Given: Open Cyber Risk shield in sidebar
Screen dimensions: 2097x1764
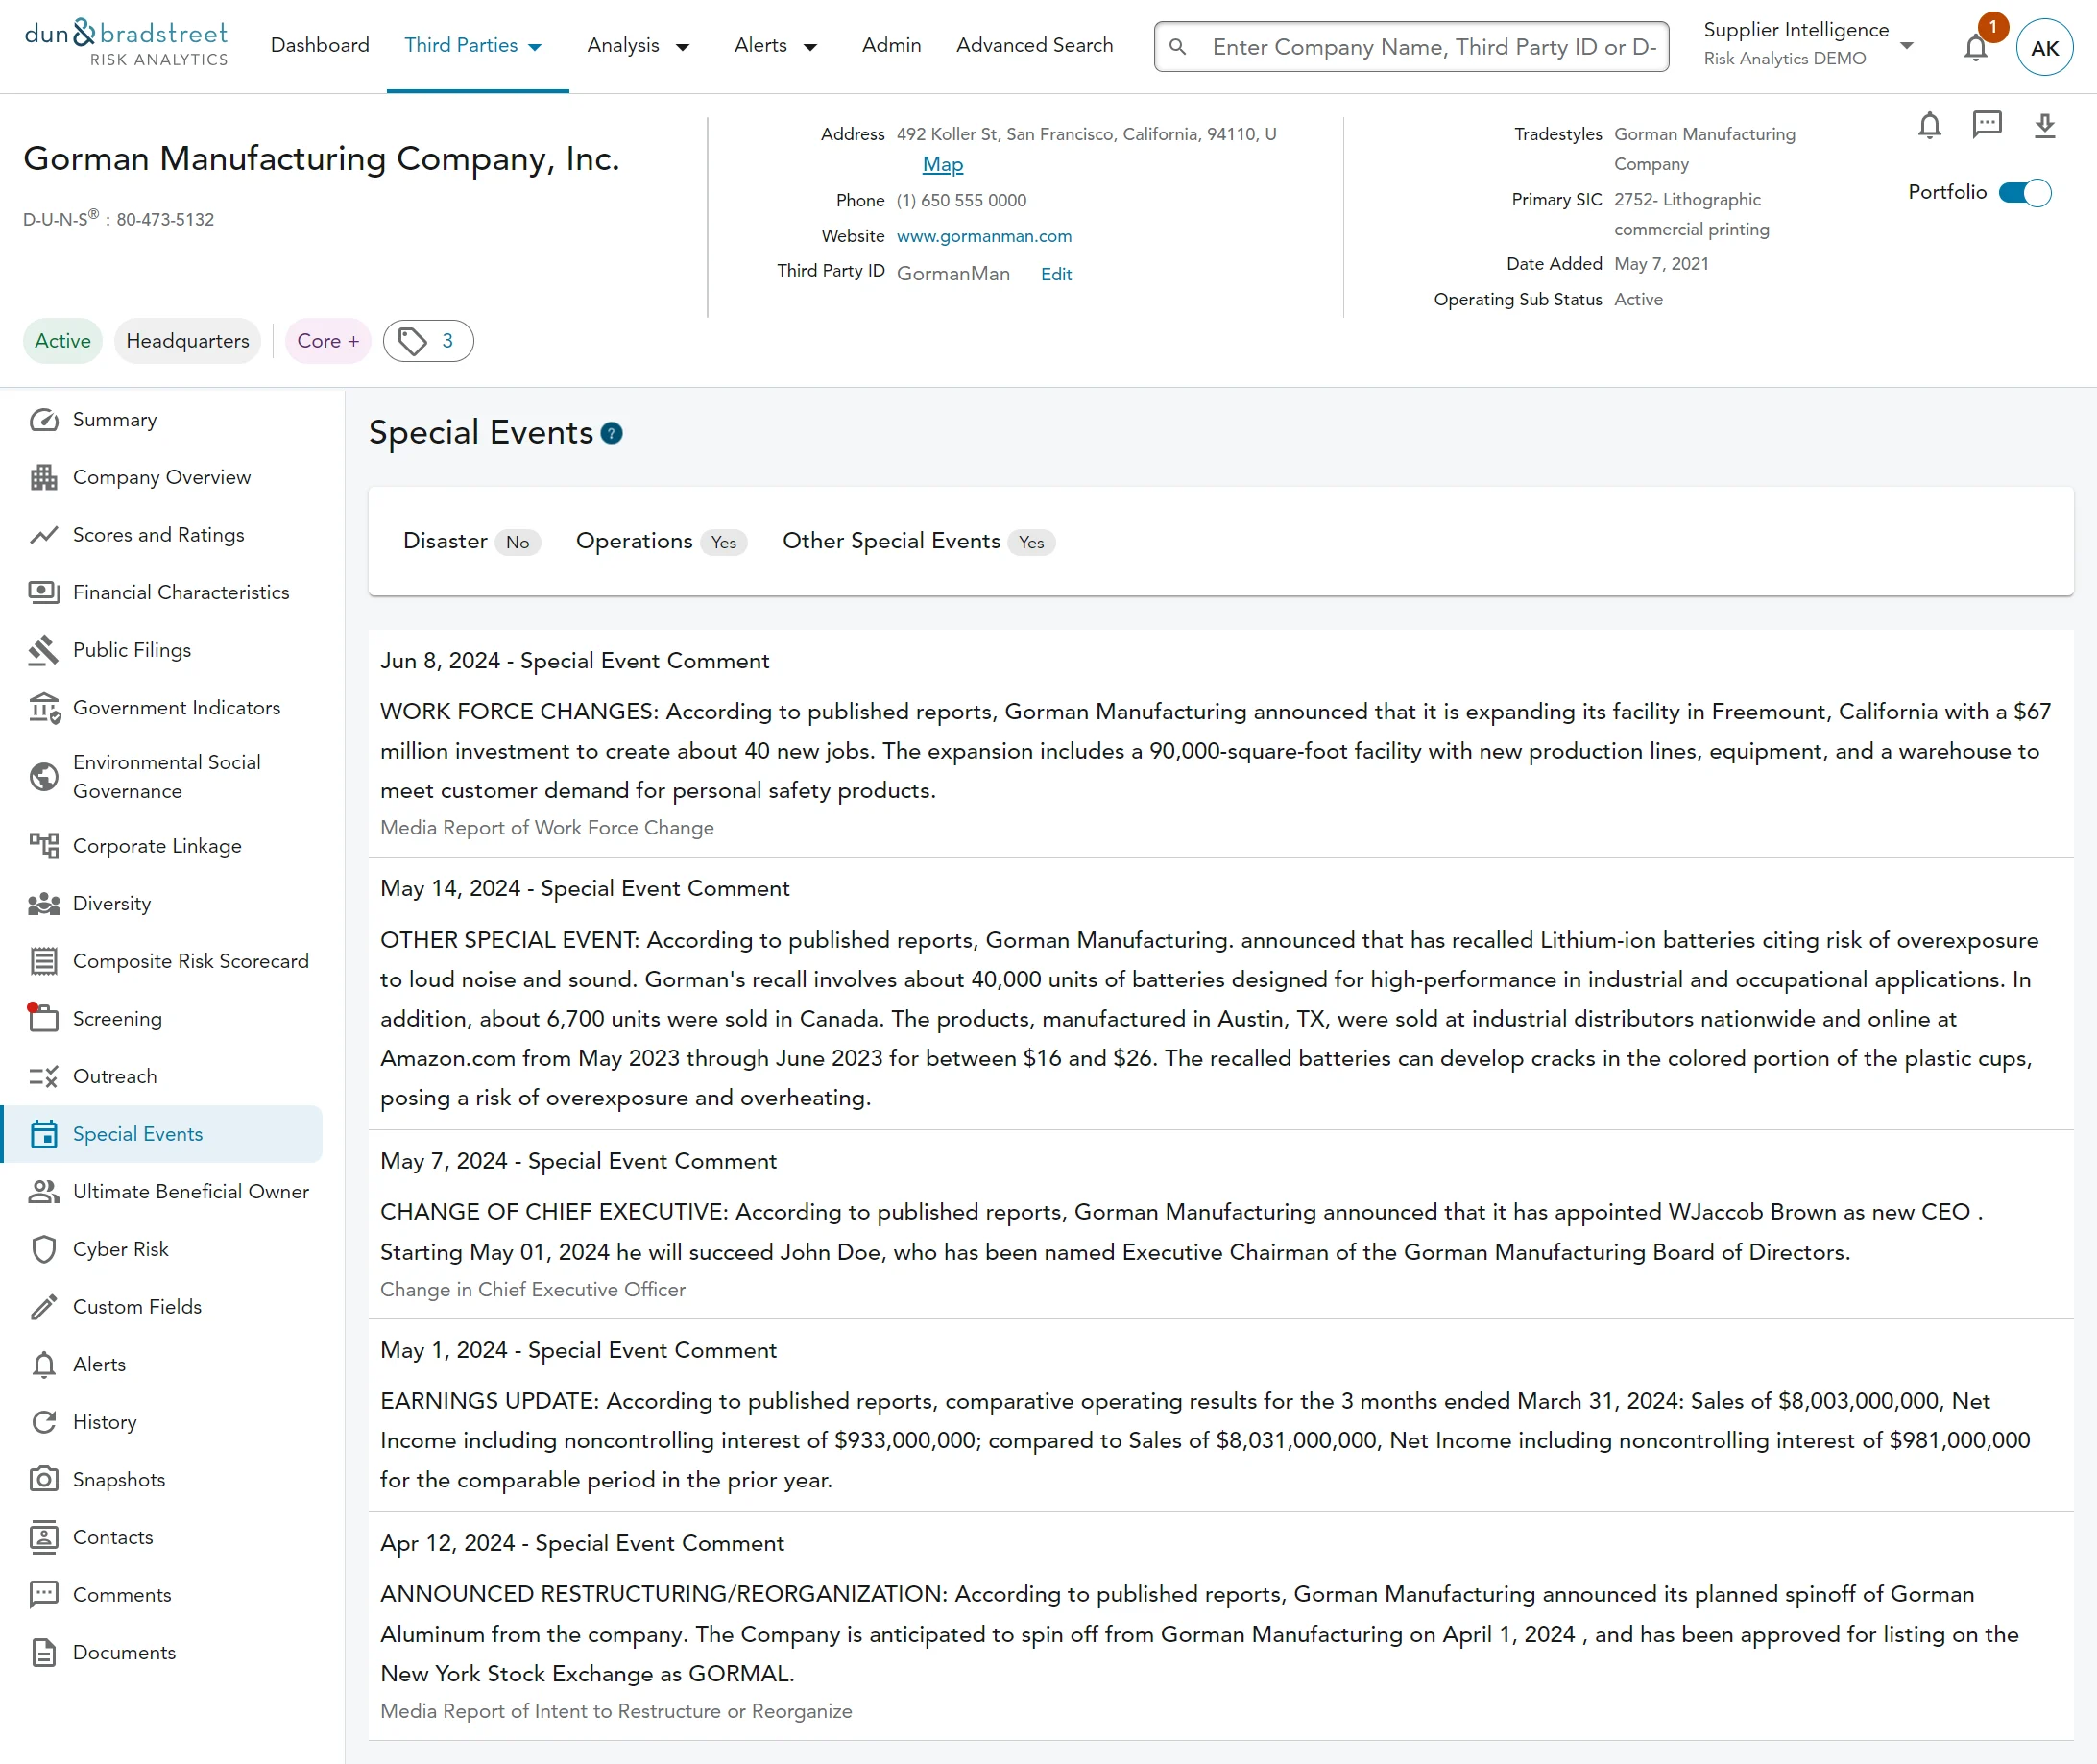Looking at the screenshot, I should coord(44,1249).
